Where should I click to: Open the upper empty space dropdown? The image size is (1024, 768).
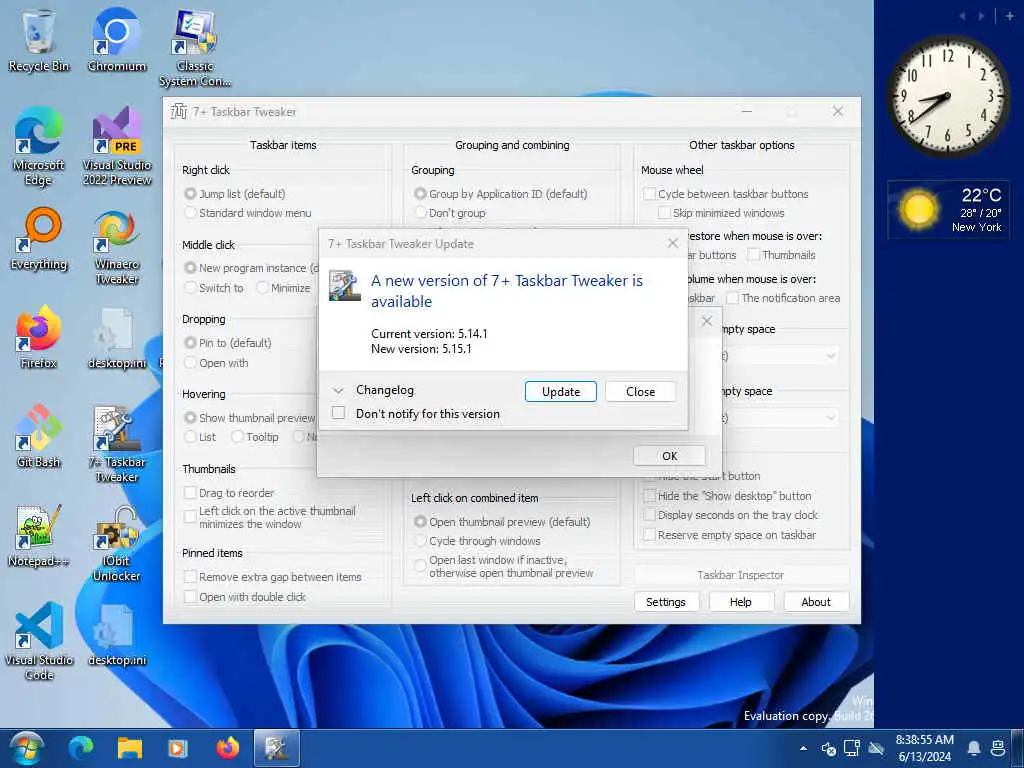(x=831, y=356)
